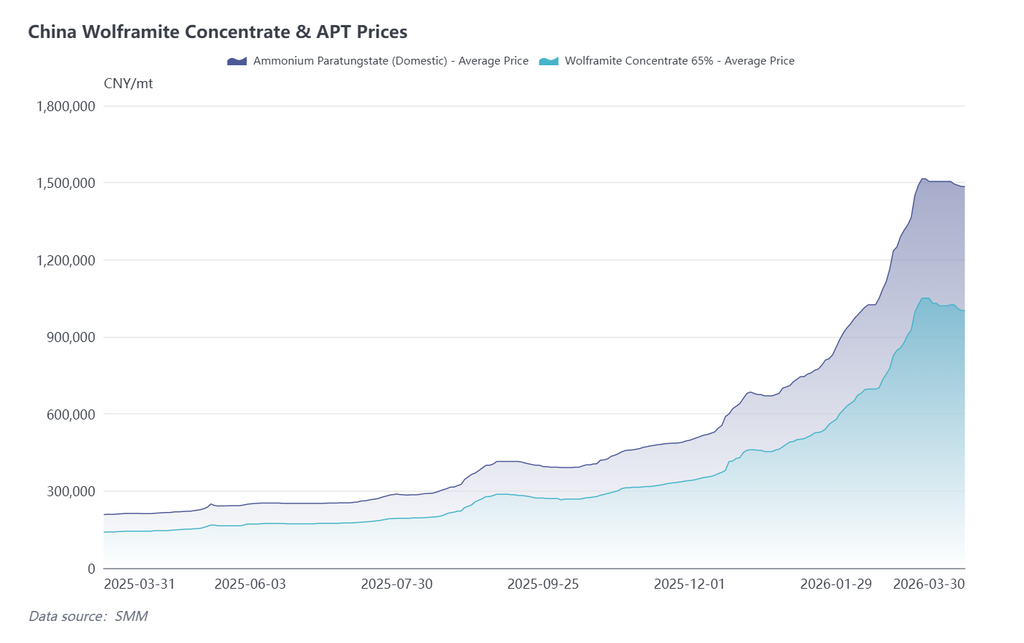
Task: Click the 2025-03-31 date on x-axis
Action: [x=140, y=584]
